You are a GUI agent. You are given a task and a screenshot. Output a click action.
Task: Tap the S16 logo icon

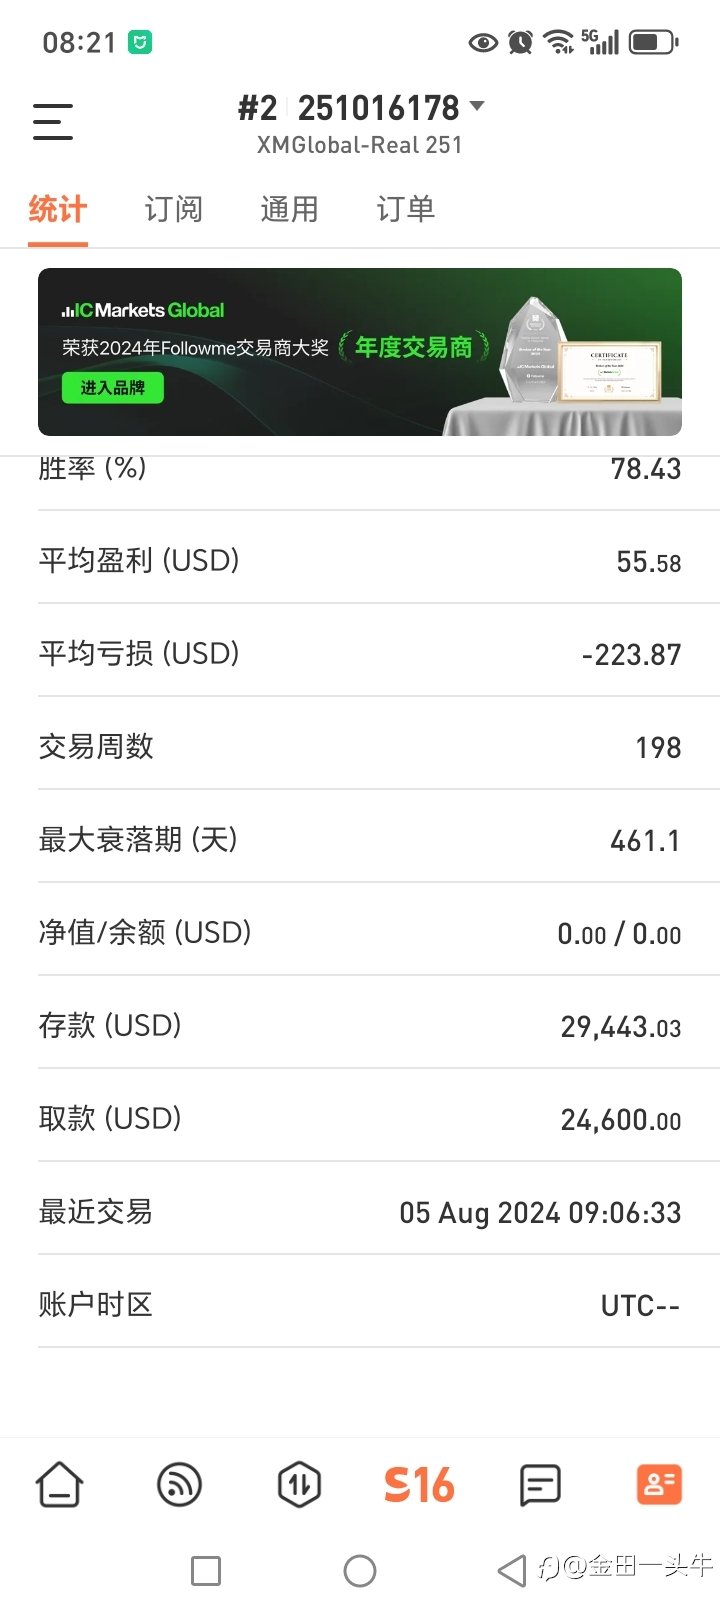[x=419, y=1485]
